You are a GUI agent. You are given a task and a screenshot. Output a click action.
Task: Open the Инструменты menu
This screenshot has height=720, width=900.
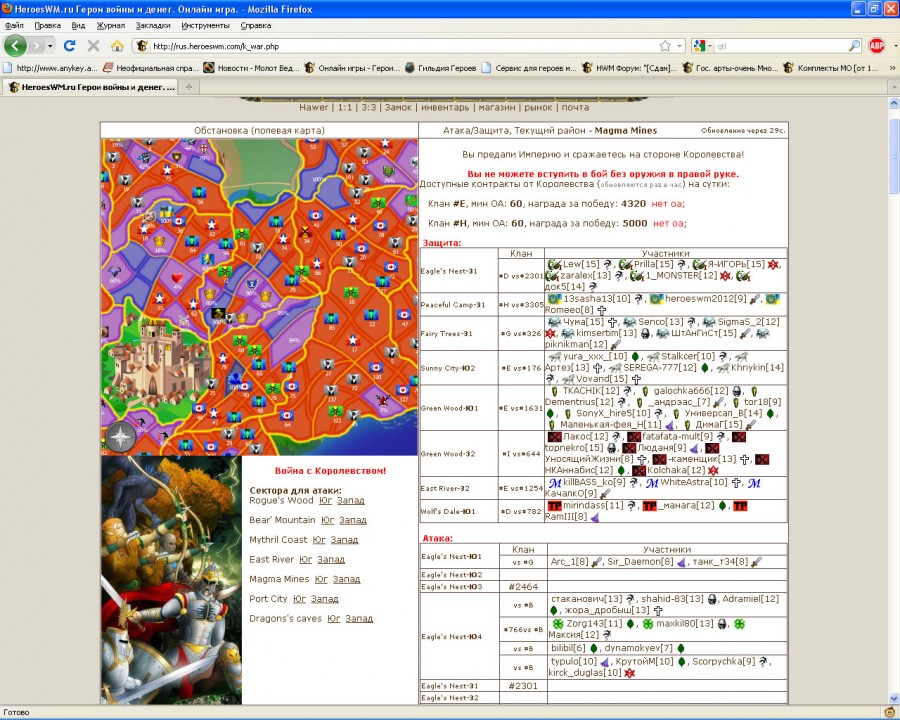[205, 25]
